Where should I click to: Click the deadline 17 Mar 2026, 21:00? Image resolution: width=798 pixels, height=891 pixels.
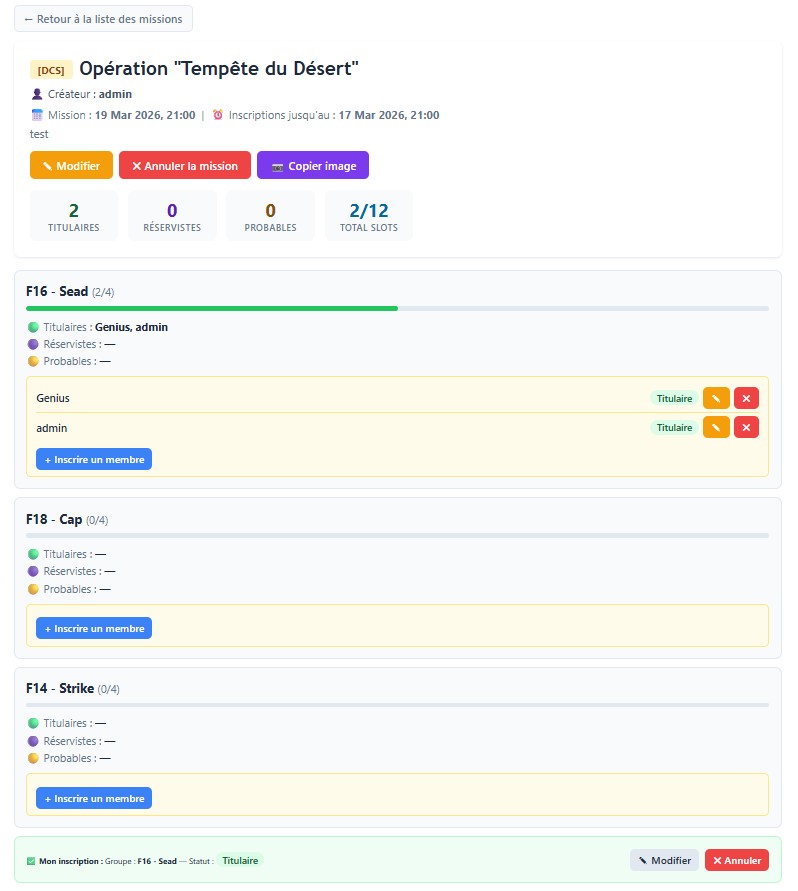pos(389,115)
